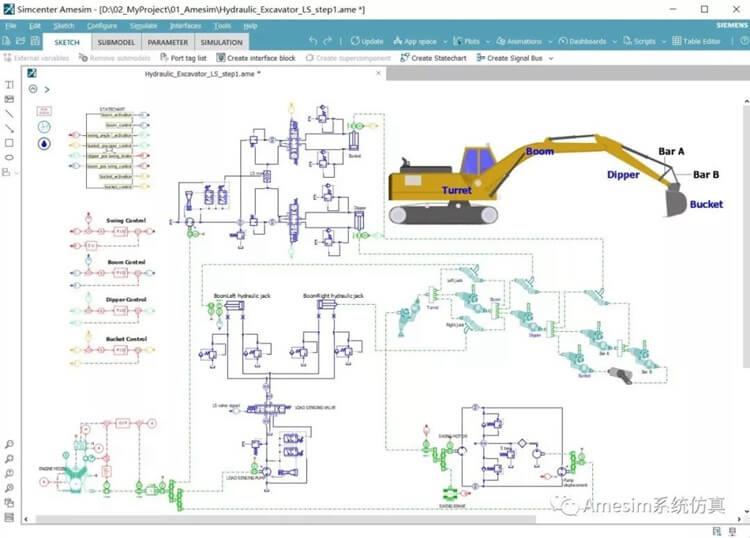Select the arrow line drawing tool

pyautogui.click(x=9, y=128)
